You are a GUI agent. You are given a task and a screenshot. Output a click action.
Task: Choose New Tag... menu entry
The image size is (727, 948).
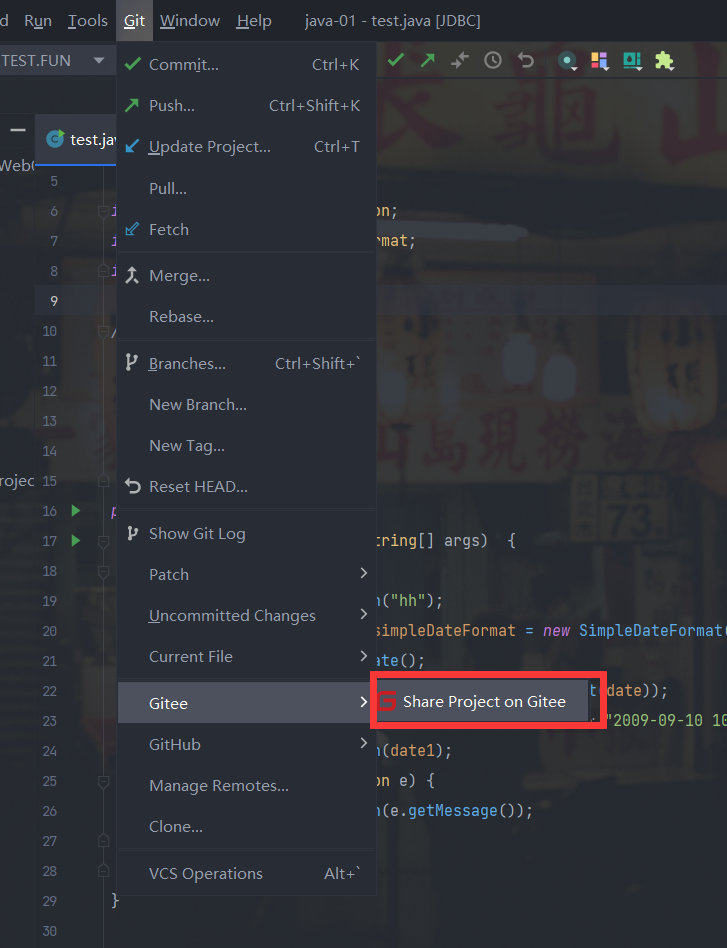(x=247, y=446)
